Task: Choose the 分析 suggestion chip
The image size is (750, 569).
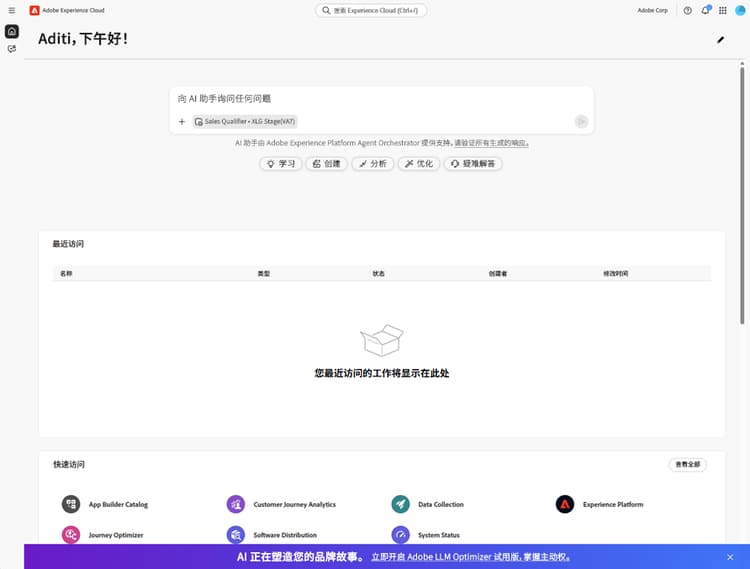Action: 373,164
